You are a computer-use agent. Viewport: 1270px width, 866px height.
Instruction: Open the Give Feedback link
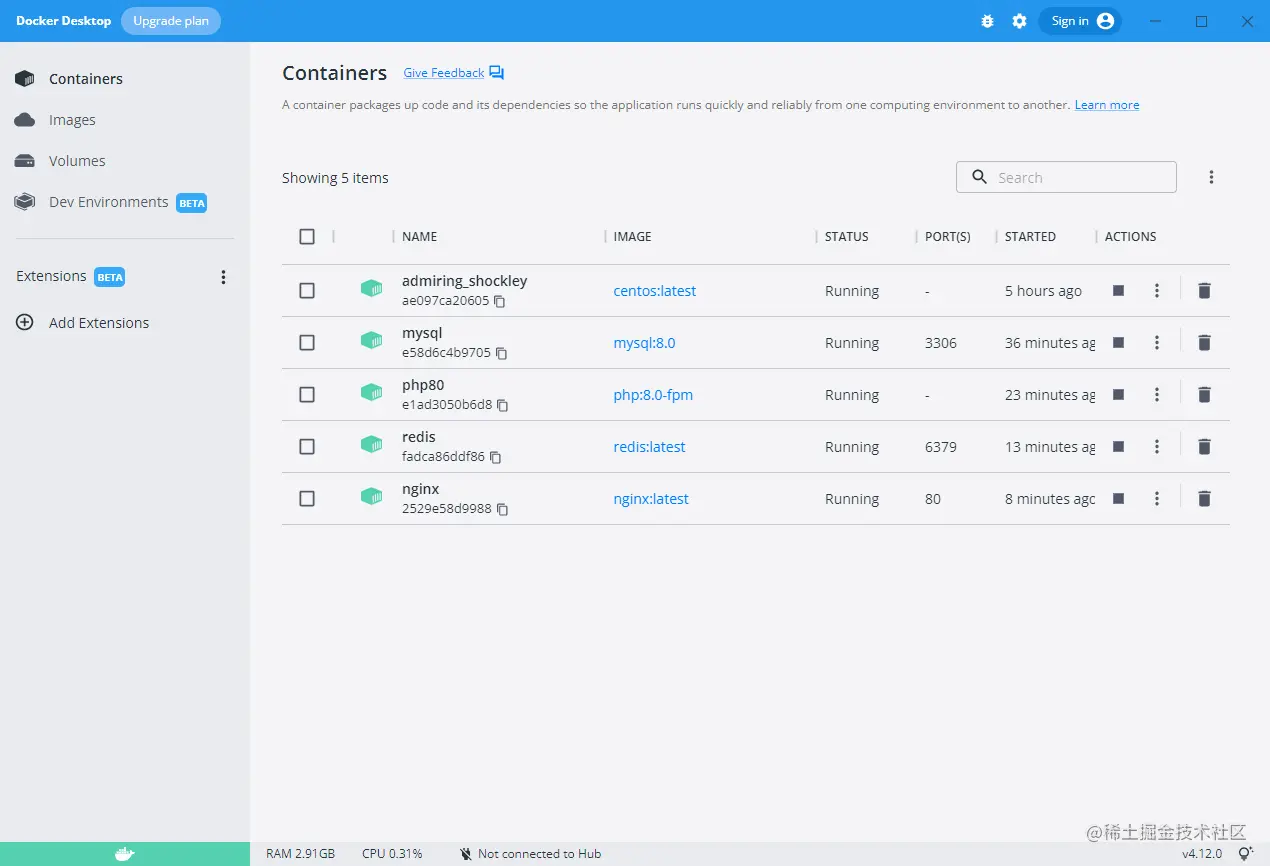[x=444, y=73]
